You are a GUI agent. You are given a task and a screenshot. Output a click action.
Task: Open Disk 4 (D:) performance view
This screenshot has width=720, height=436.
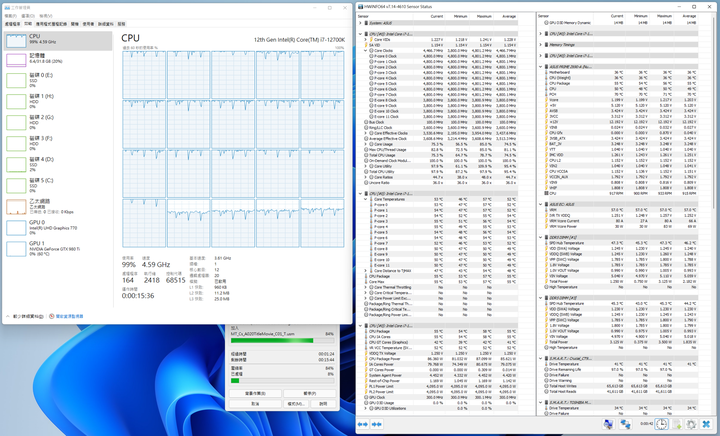58,164
